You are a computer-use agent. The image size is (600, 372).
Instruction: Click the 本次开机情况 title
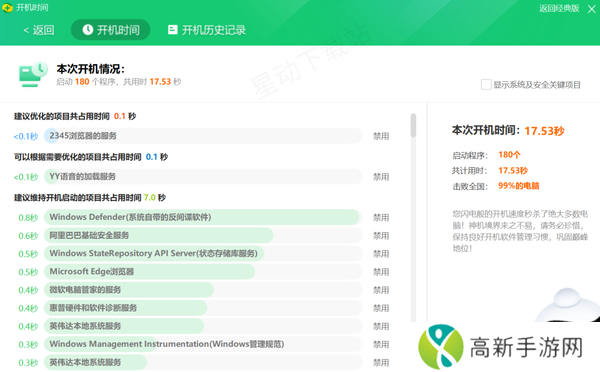[x=91, y=69]
